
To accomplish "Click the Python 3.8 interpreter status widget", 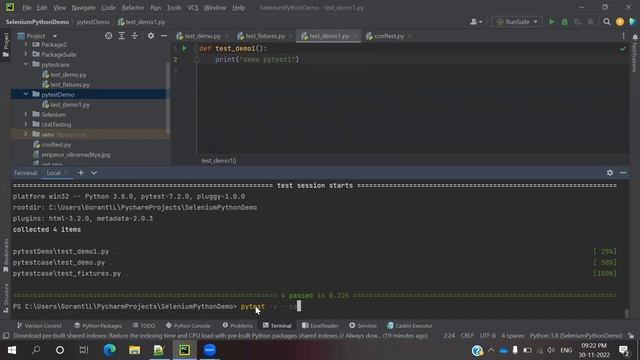I will tap(576, 336).
